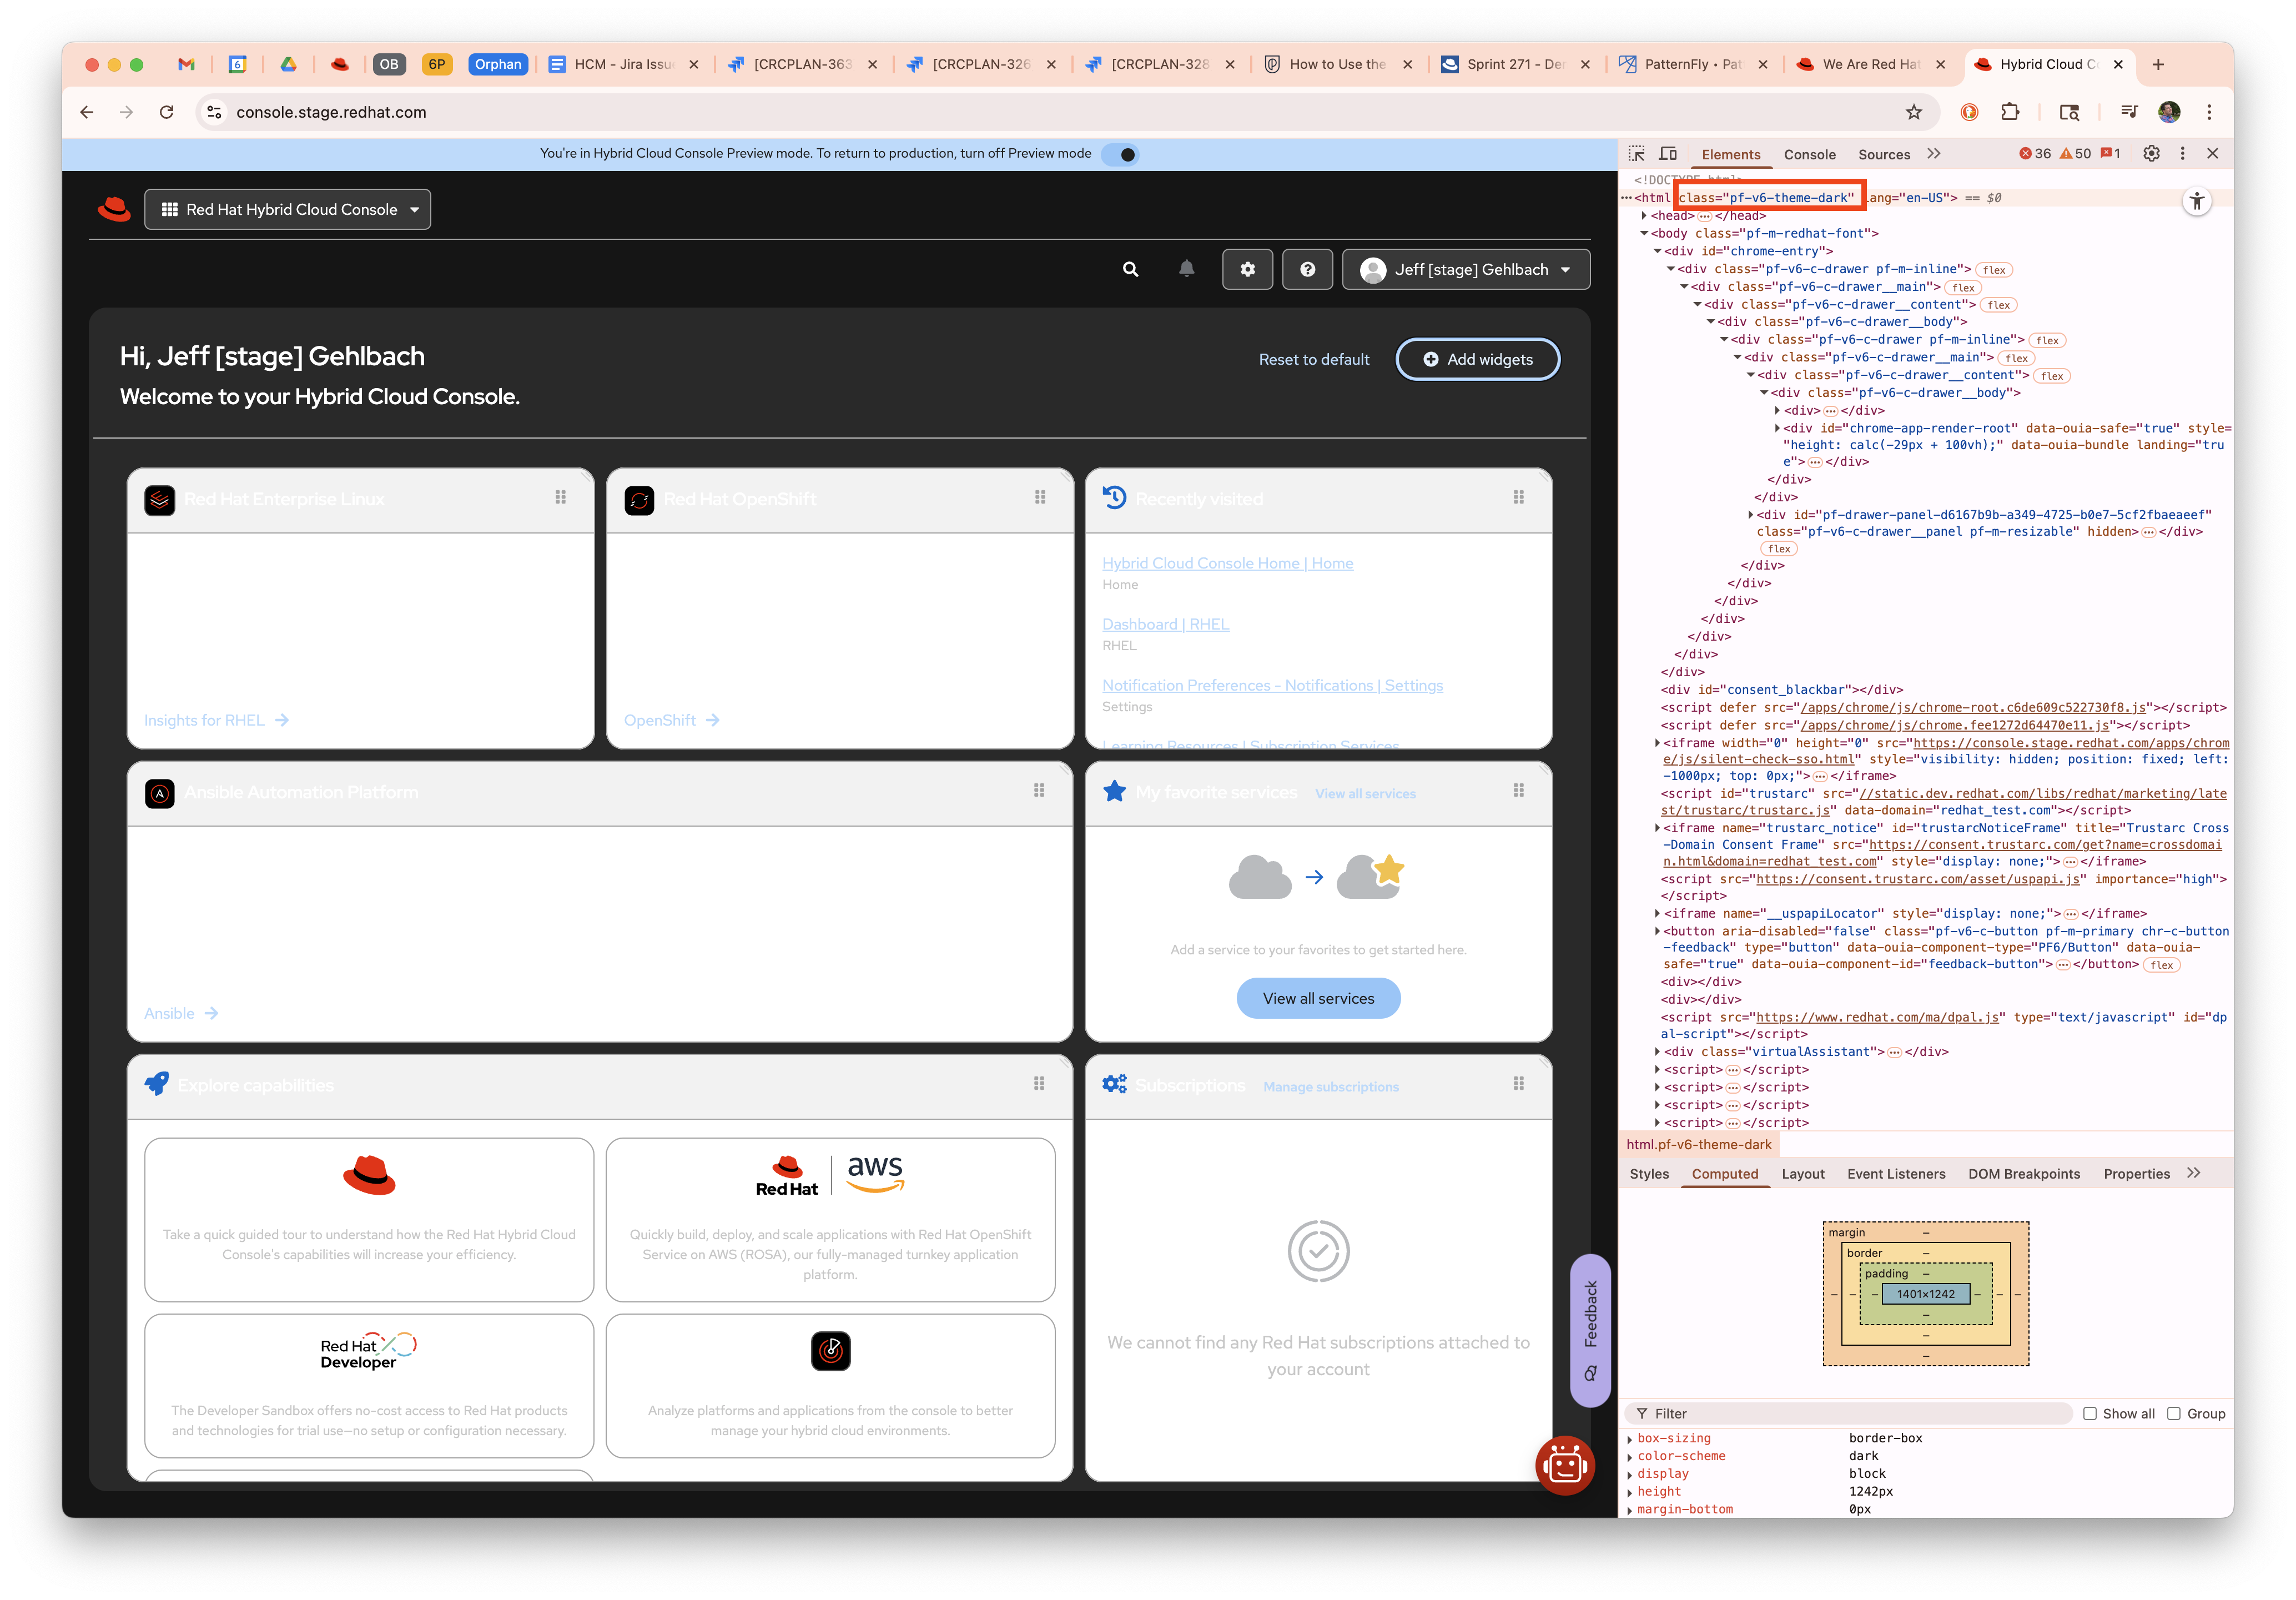Toggle the DevTools device toolbar icon

pyautogui.click(x=1668, y=154)
